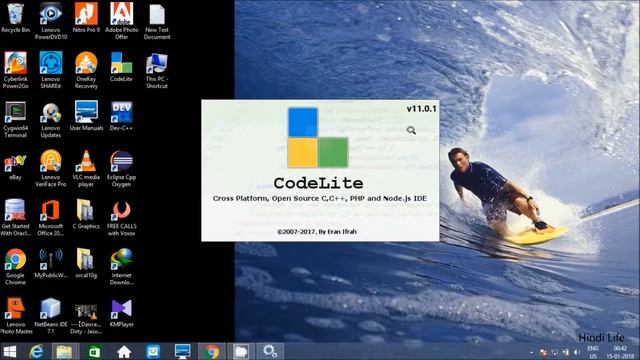The height and width of the screenshot is (360, 640).
Task: Launch Lenovo SHAREit shortcut
Action: point(51,70)
